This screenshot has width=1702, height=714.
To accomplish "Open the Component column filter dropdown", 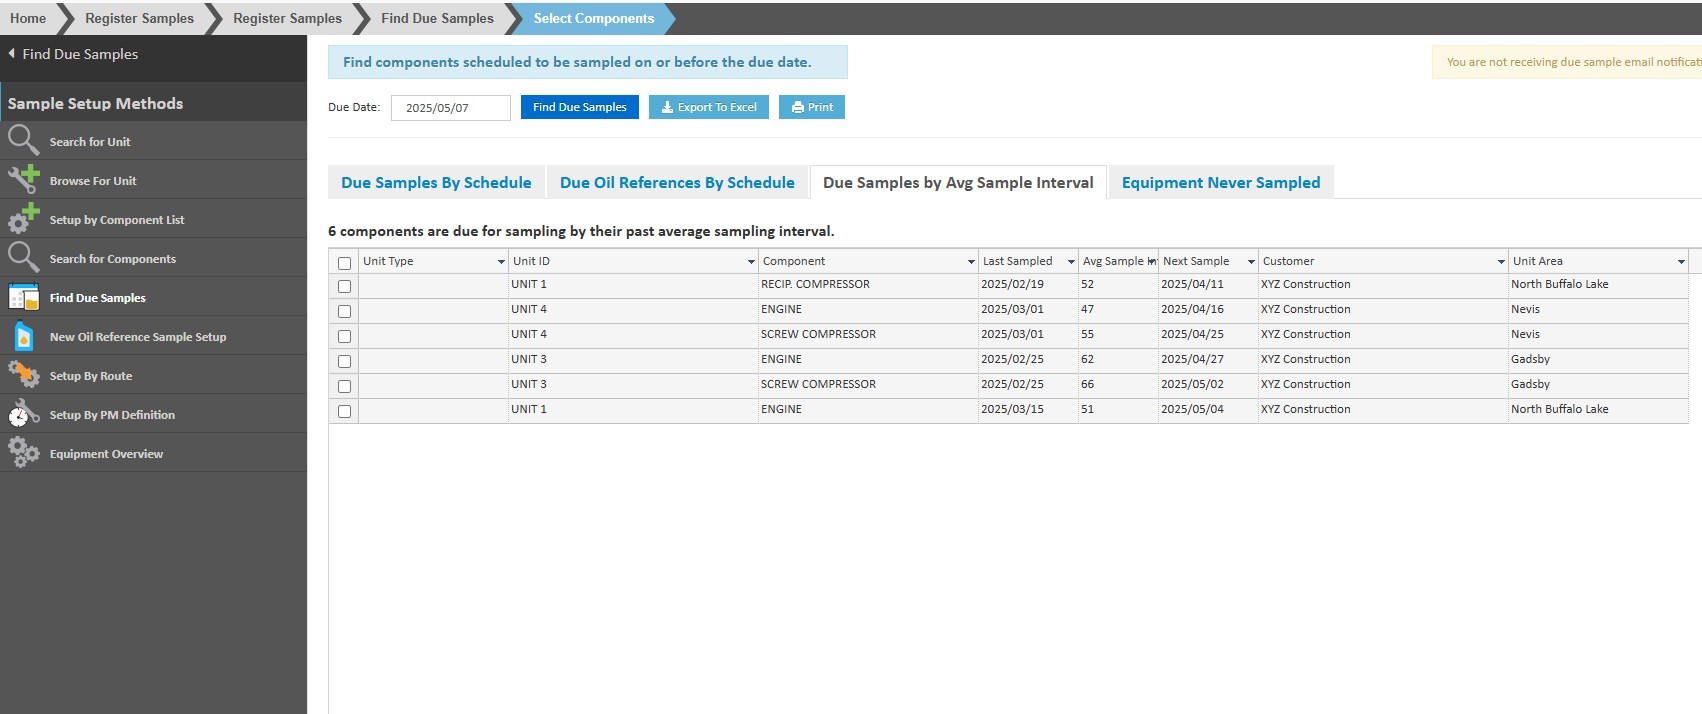I will point(971,262).
